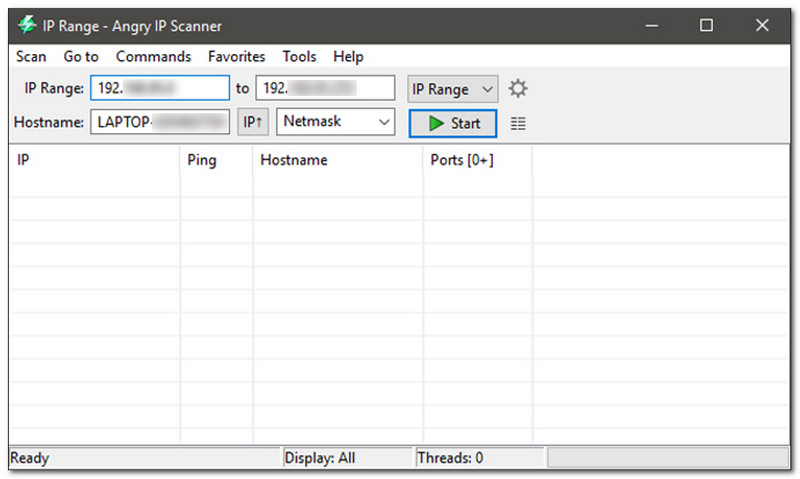Image resolution: width=800 pixels, height=479 pixels.
Task: Sort by the Hostname column header
Action: pos(338,160)
